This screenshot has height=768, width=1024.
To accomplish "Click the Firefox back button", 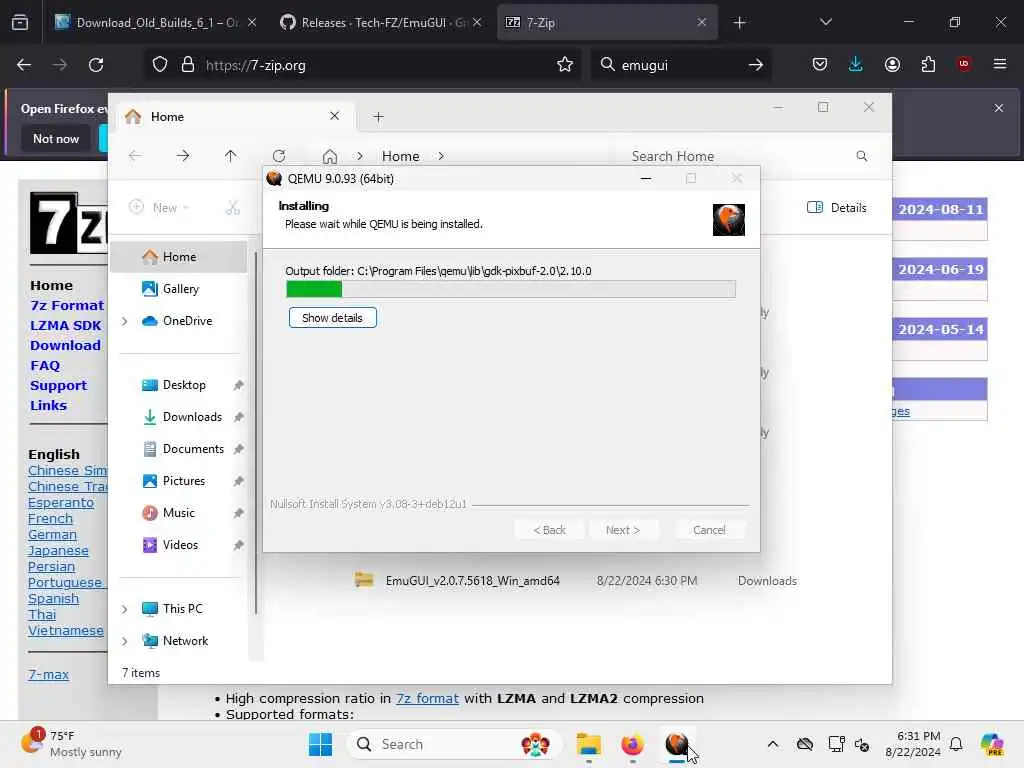I will pyautogui.click(x=24, y=65).
